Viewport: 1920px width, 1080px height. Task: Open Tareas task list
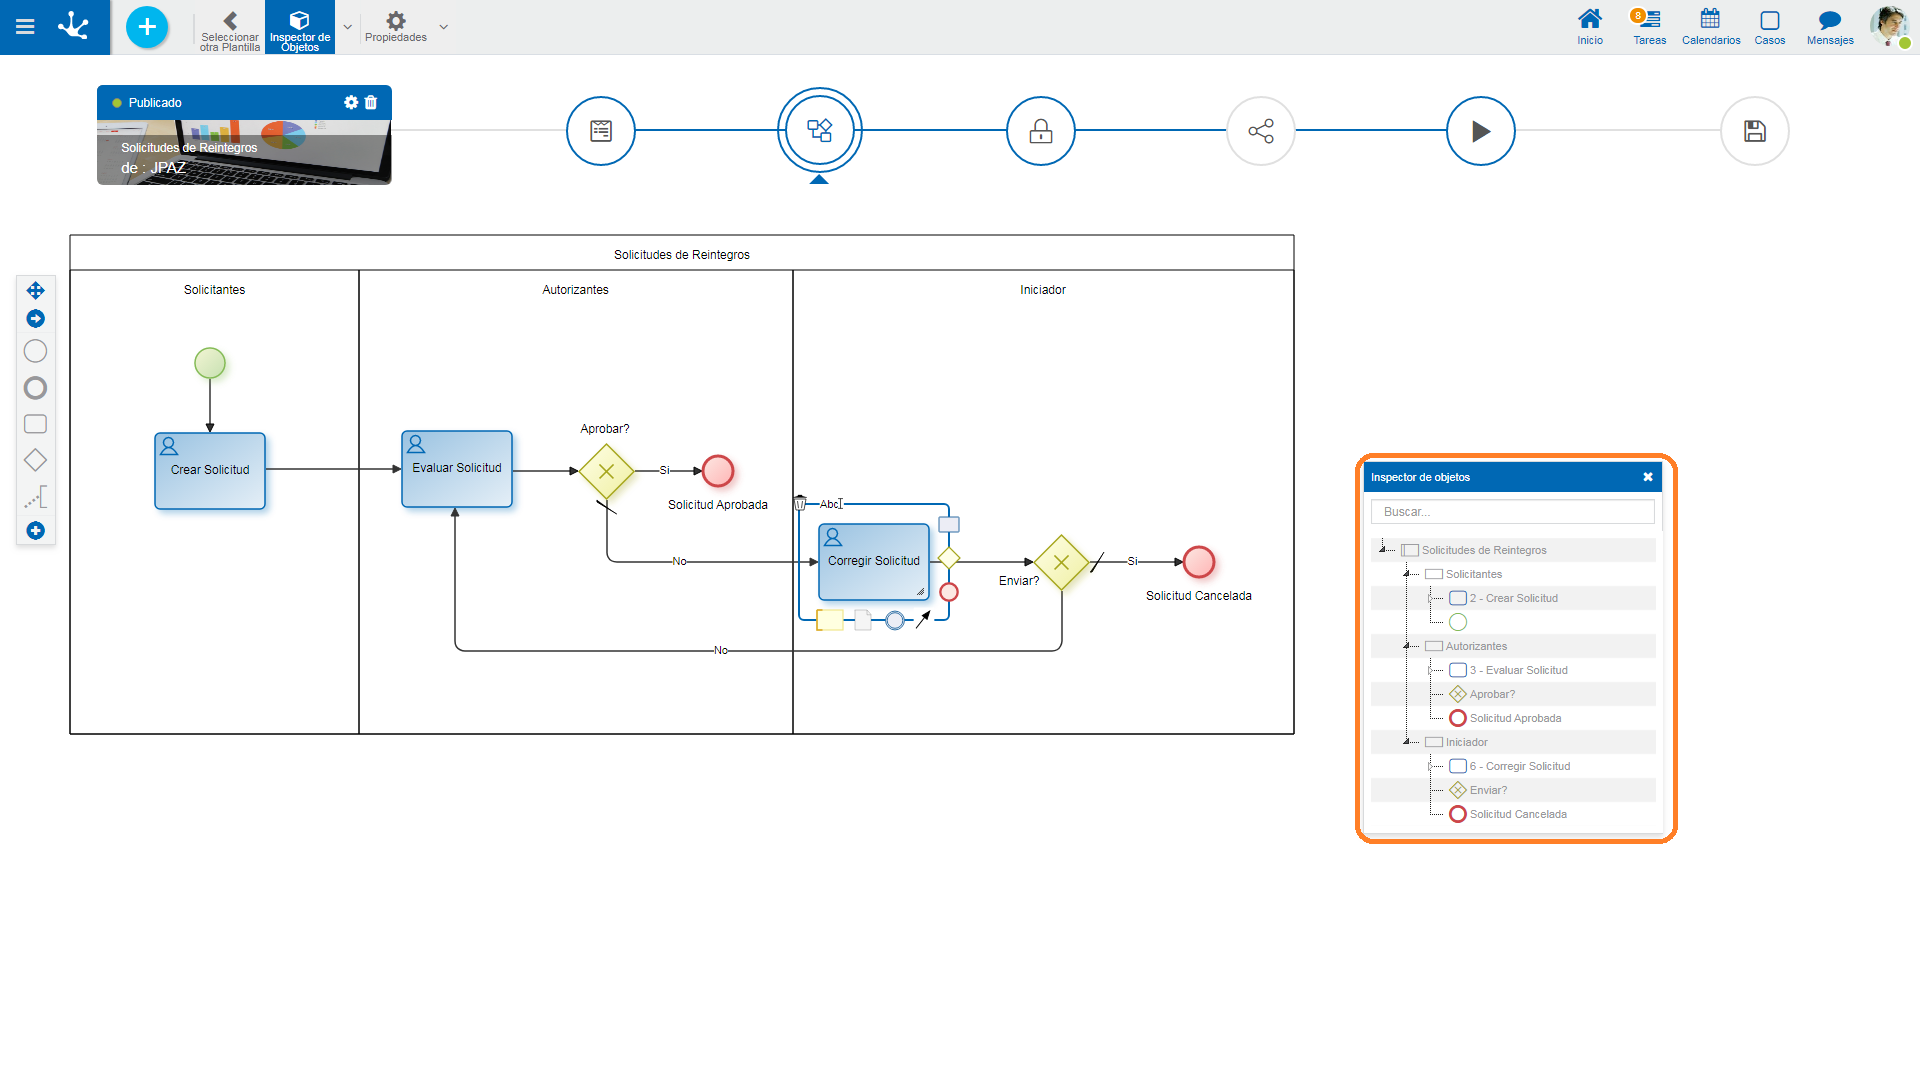[1649, 27]
